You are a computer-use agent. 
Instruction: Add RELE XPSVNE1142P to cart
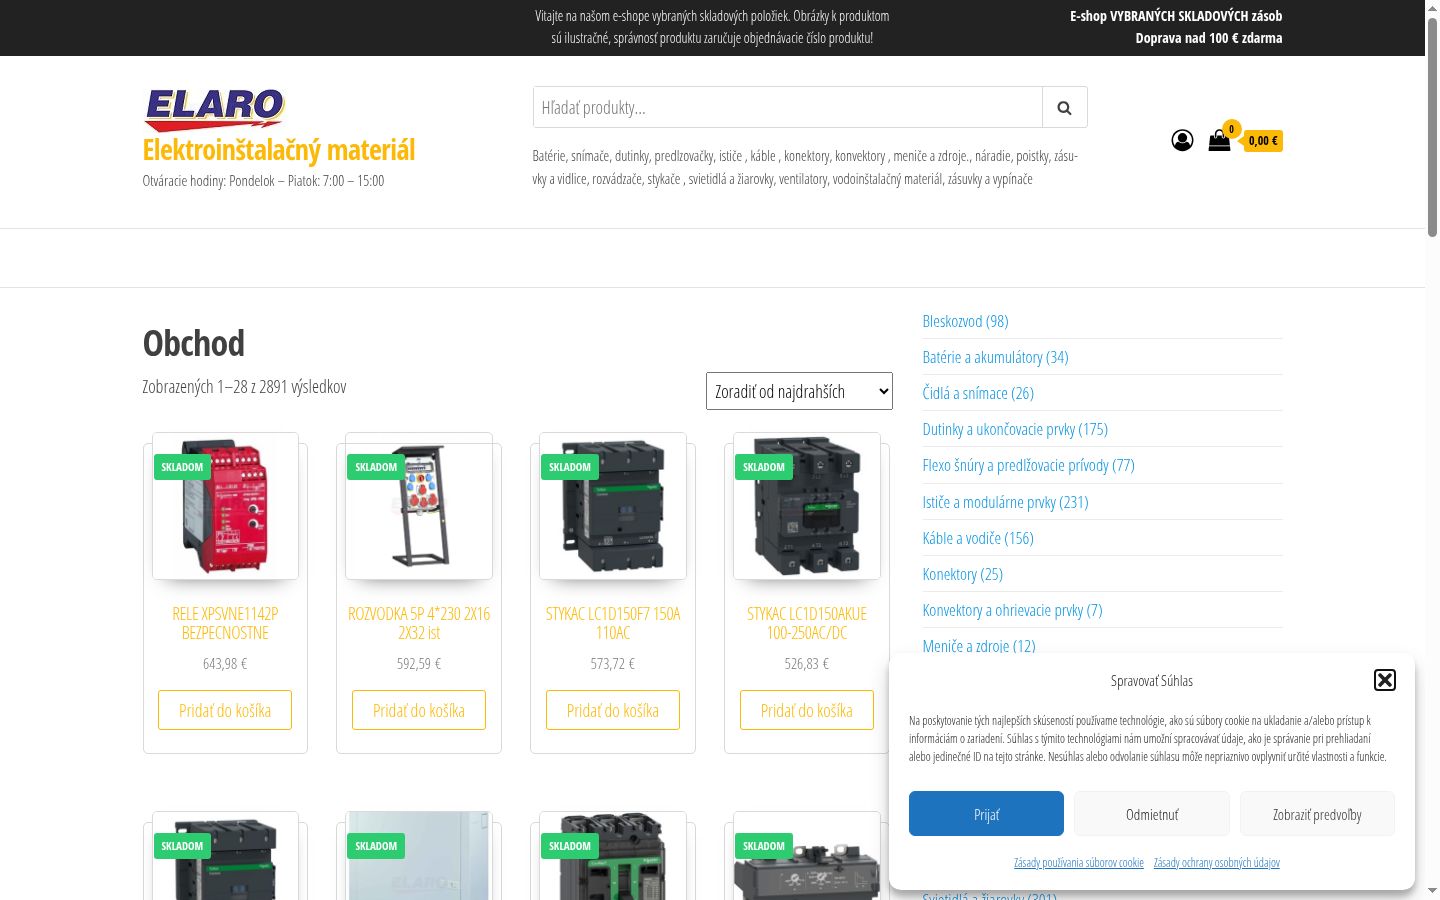click(225, 710)
